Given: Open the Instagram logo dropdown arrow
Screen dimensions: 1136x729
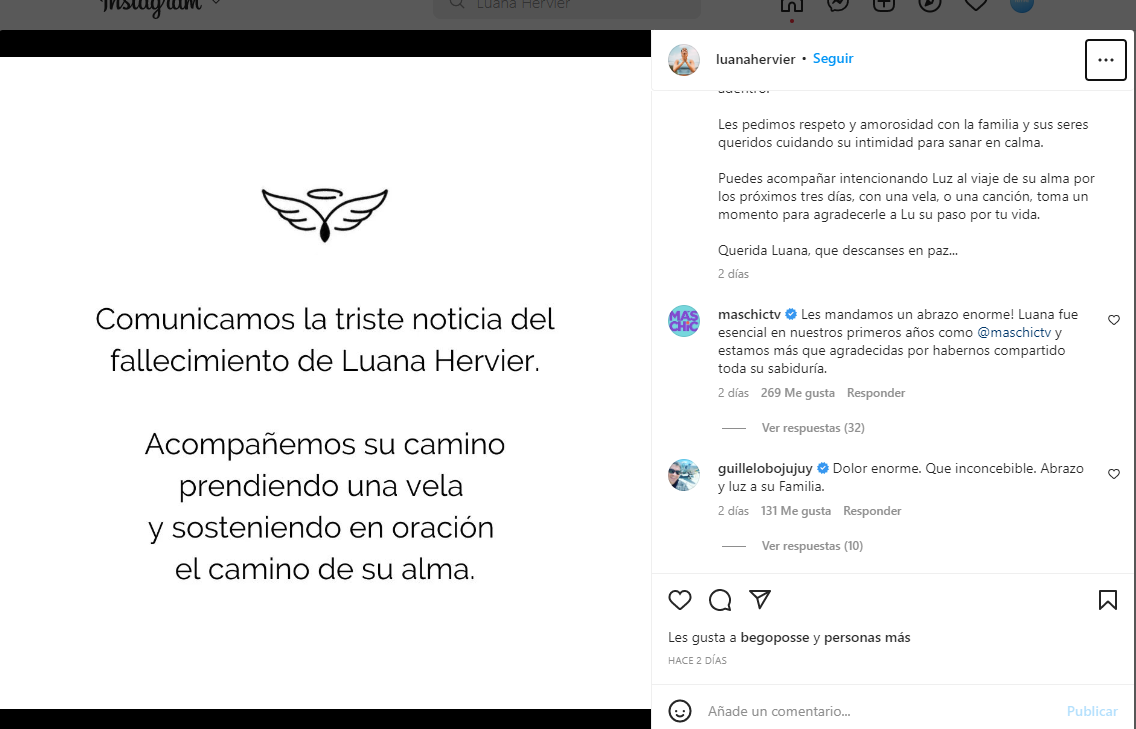Looking at the screenshot, I should coord(216,3).
